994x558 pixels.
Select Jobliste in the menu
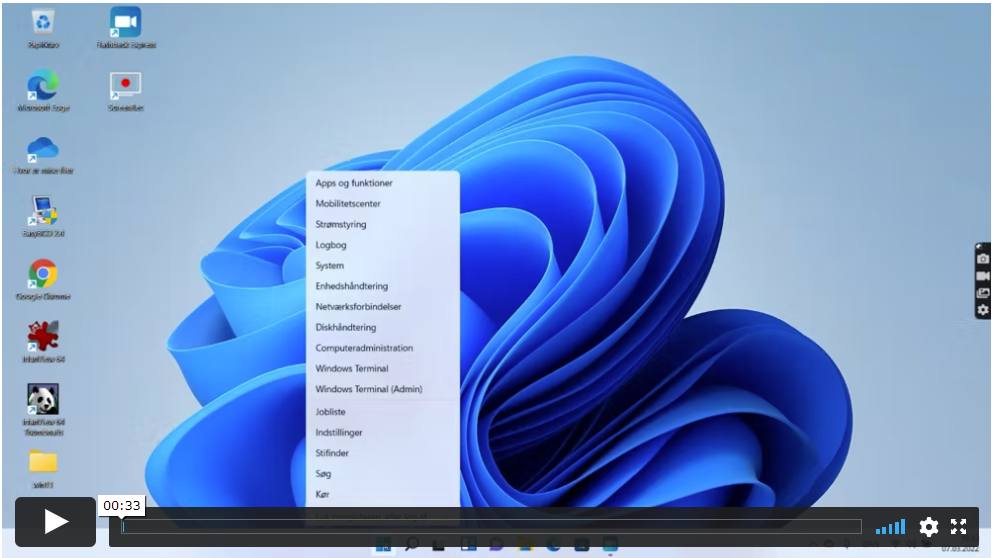tap(330, 412)
